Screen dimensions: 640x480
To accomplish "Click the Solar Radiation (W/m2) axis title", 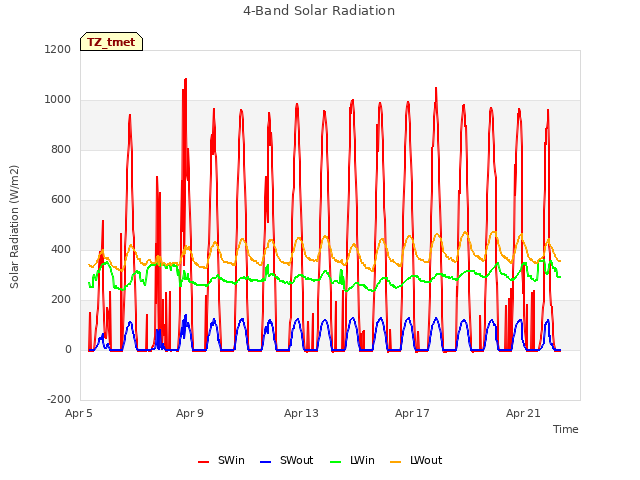I will (x=14, y=227).
